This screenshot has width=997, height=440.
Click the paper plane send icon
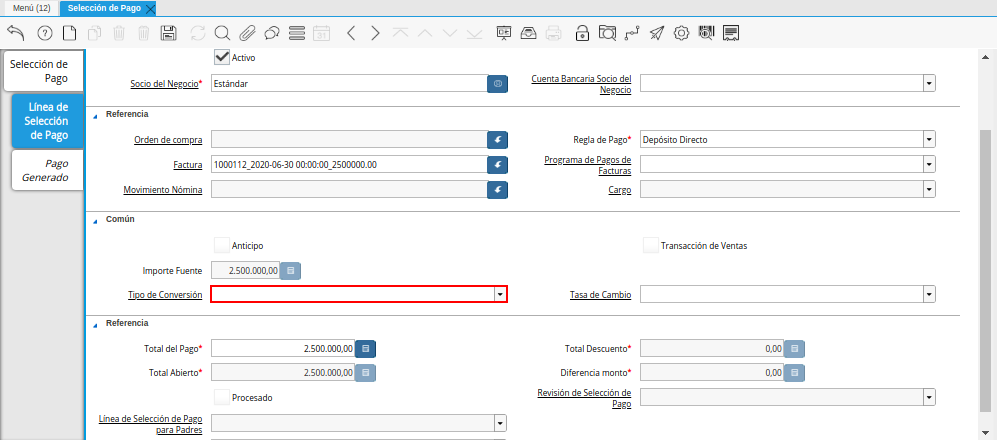click(x=656, y=33)
